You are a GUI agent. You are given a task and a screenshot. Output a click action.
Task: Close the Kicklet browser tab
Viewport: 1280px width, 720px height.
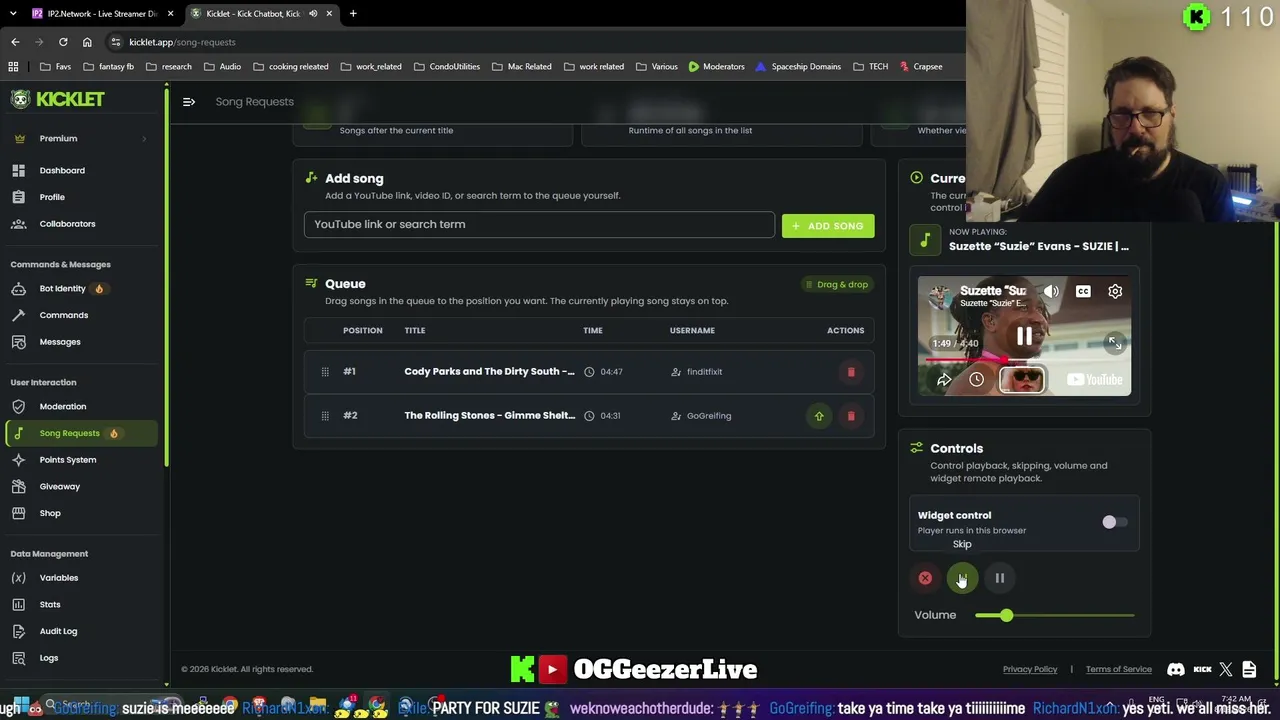point(329,14)
